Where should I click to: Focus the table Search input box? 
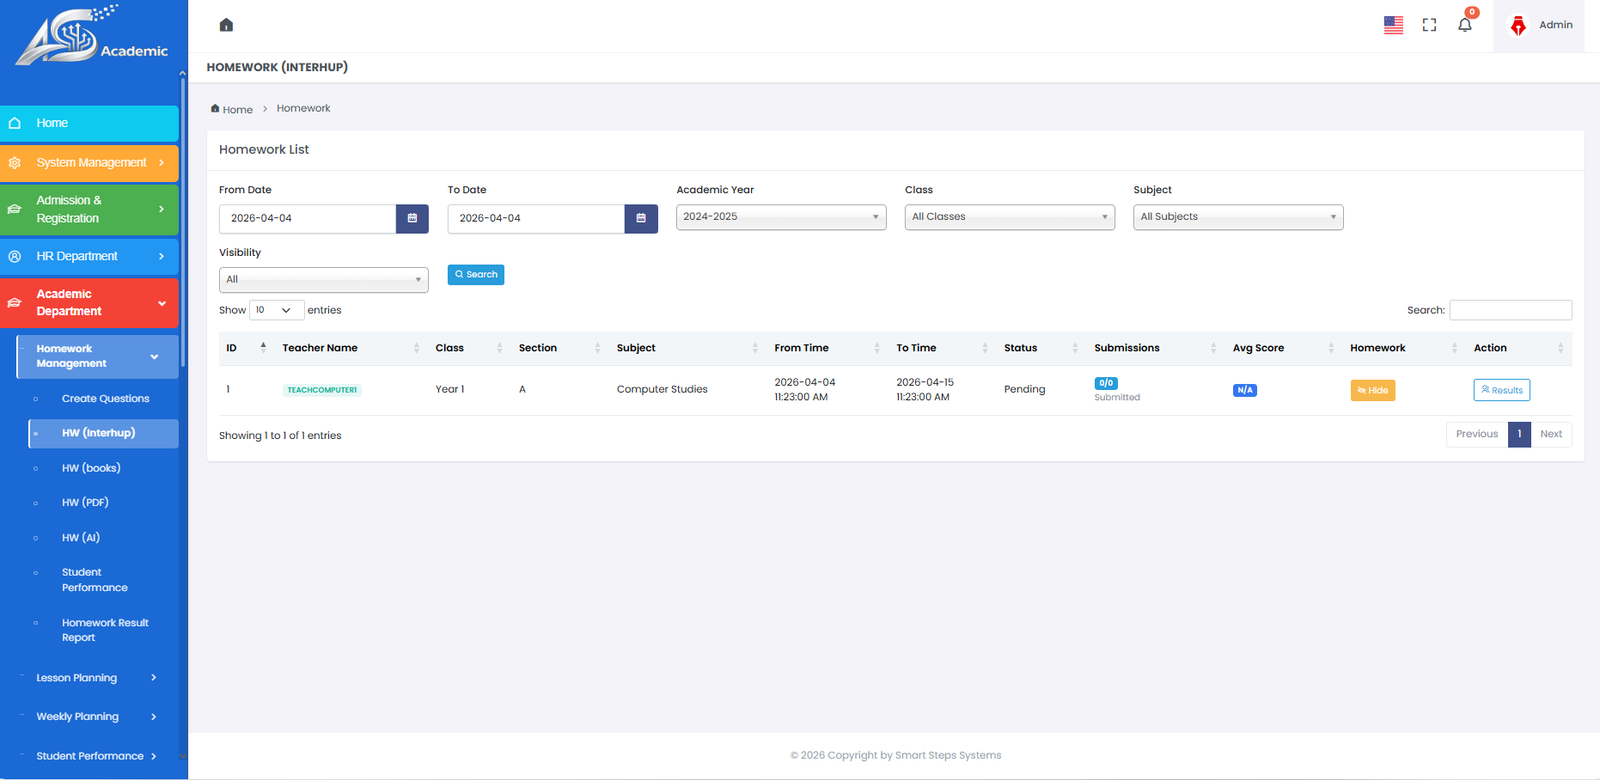point(1510,310)
